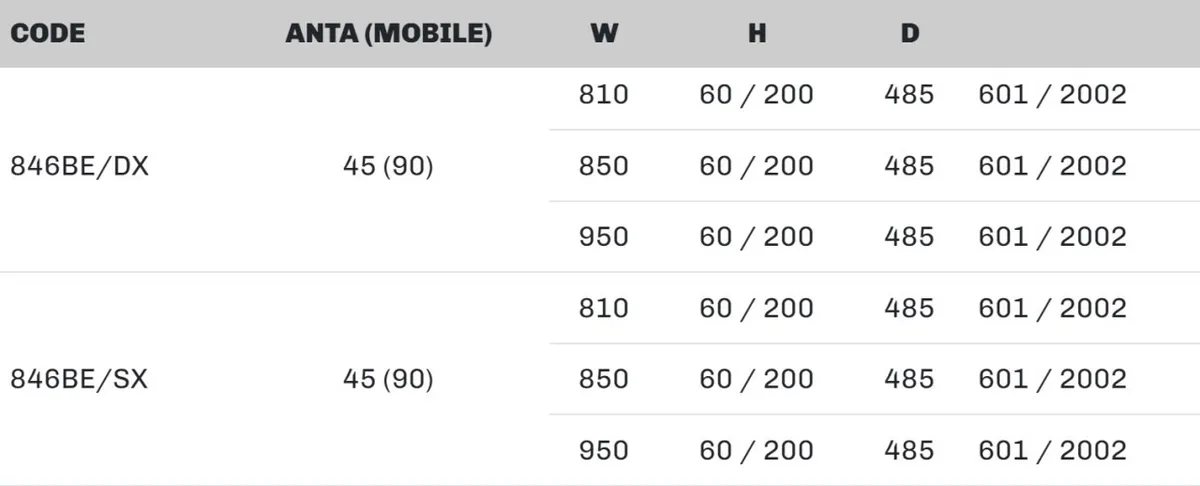The height and width of the screenshot is (486, 1200).
Task: Select 601 / 2002 in the bottom row
Action: tap(1052, 451)
